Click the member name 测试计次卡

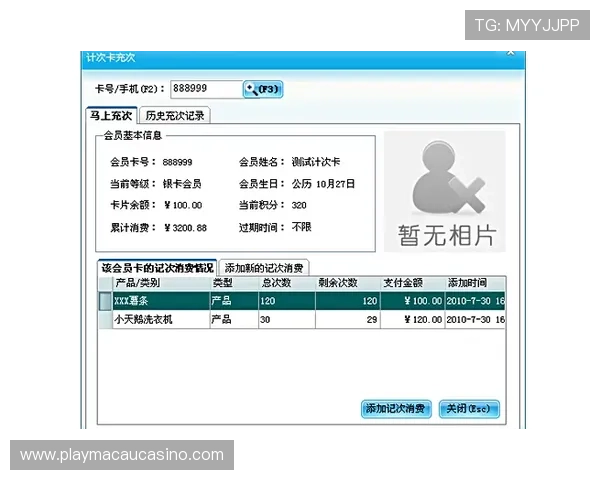[x=316, y=162]
